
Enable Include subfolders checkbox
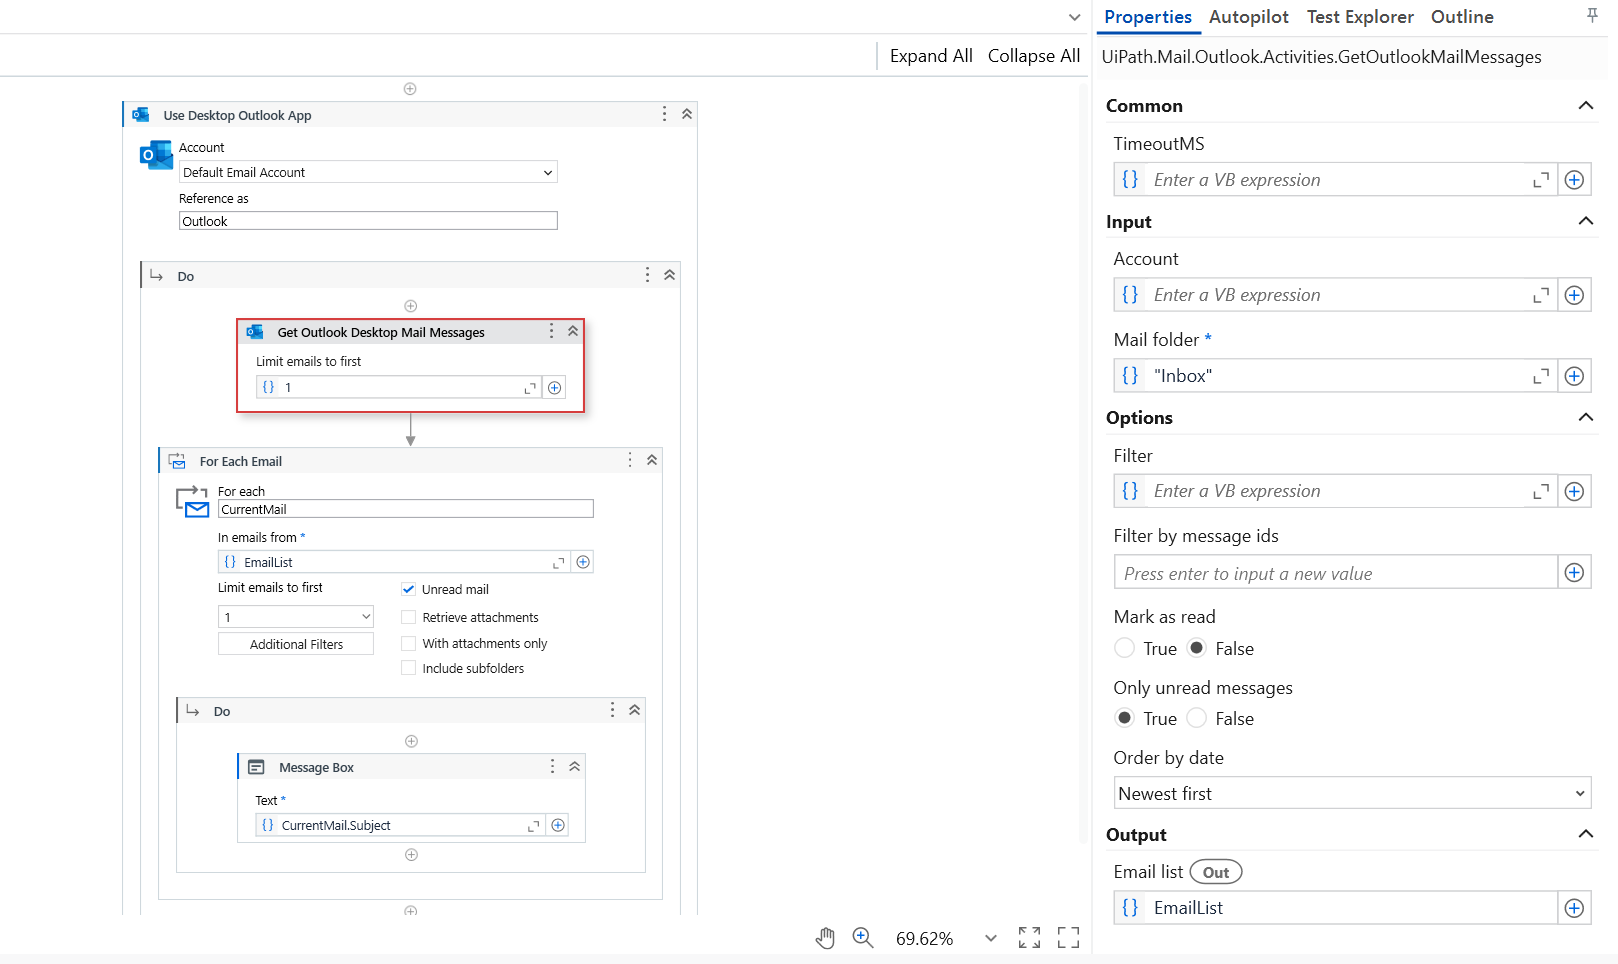click(408, 668)
